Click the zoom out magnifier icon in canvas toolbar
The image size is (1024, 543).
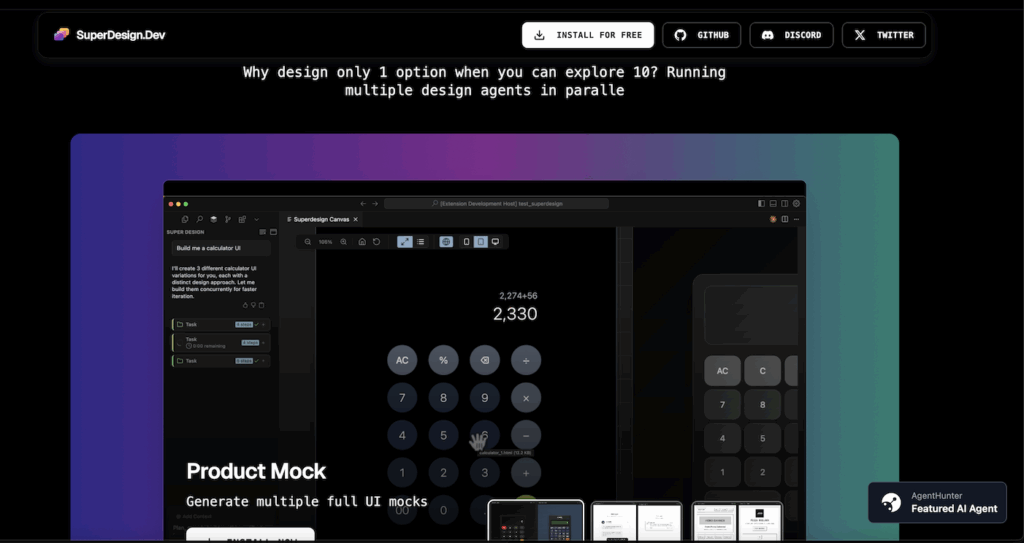306,242
